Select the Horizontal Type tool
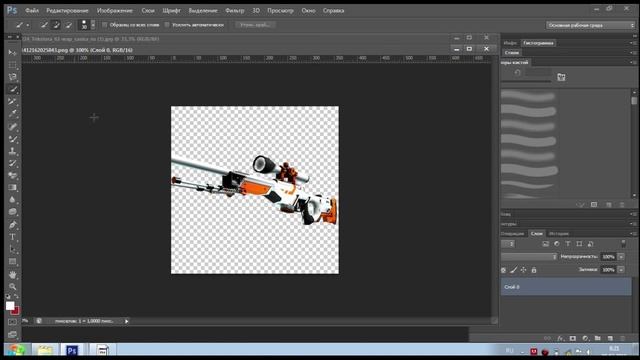 tap(13, 237)
